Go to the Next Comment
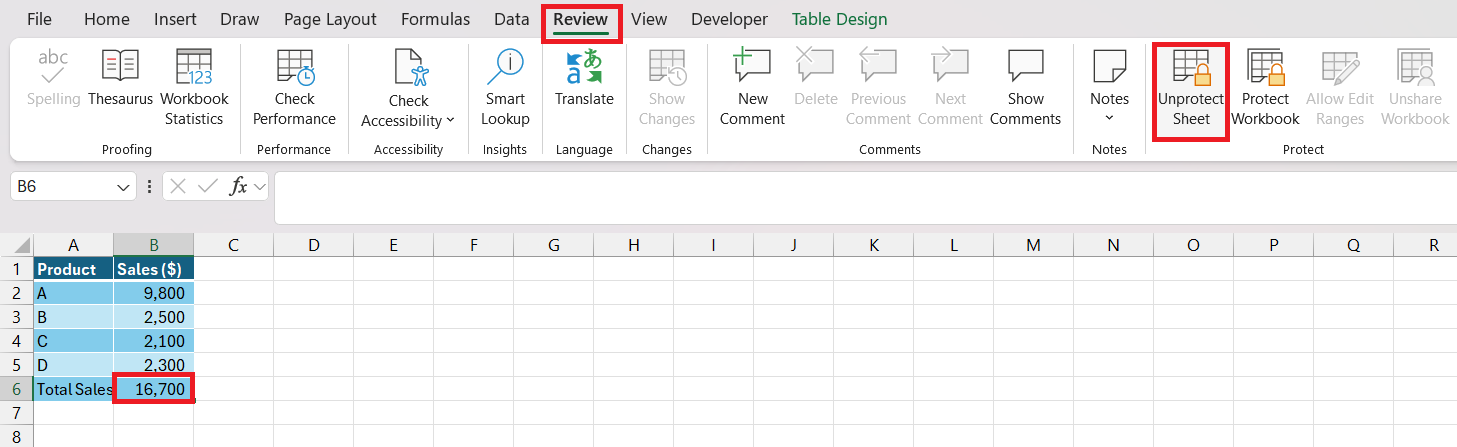 point(950,87)
